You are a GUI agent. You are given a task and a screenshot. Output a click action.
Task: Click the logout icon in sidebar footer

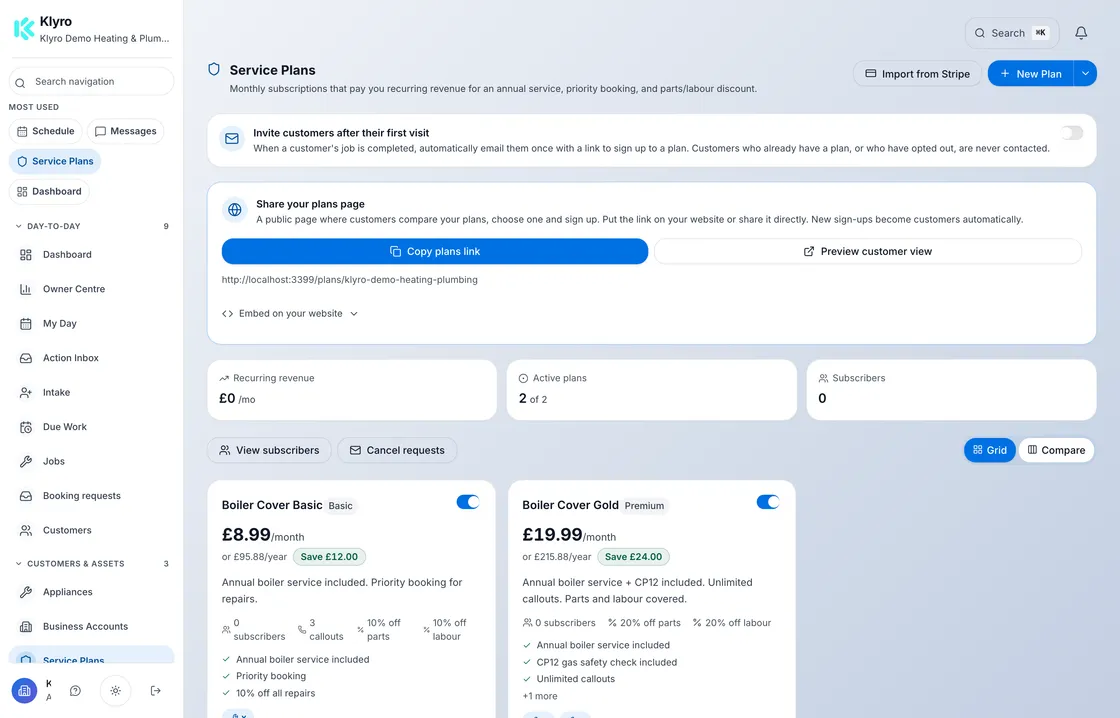tap(156, 691)
